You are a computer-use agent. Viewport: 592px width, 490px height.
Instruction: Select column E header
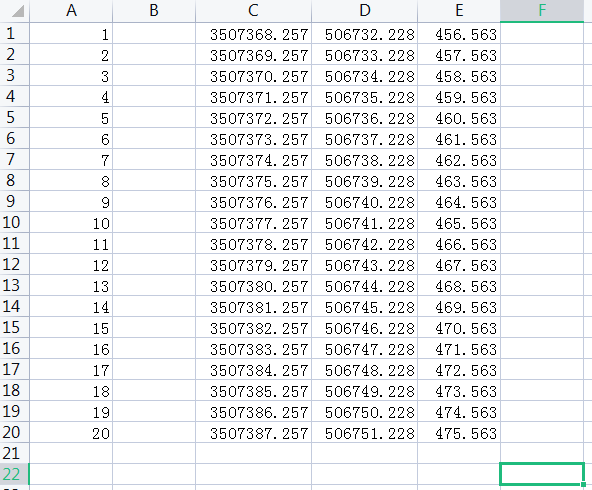459,11
